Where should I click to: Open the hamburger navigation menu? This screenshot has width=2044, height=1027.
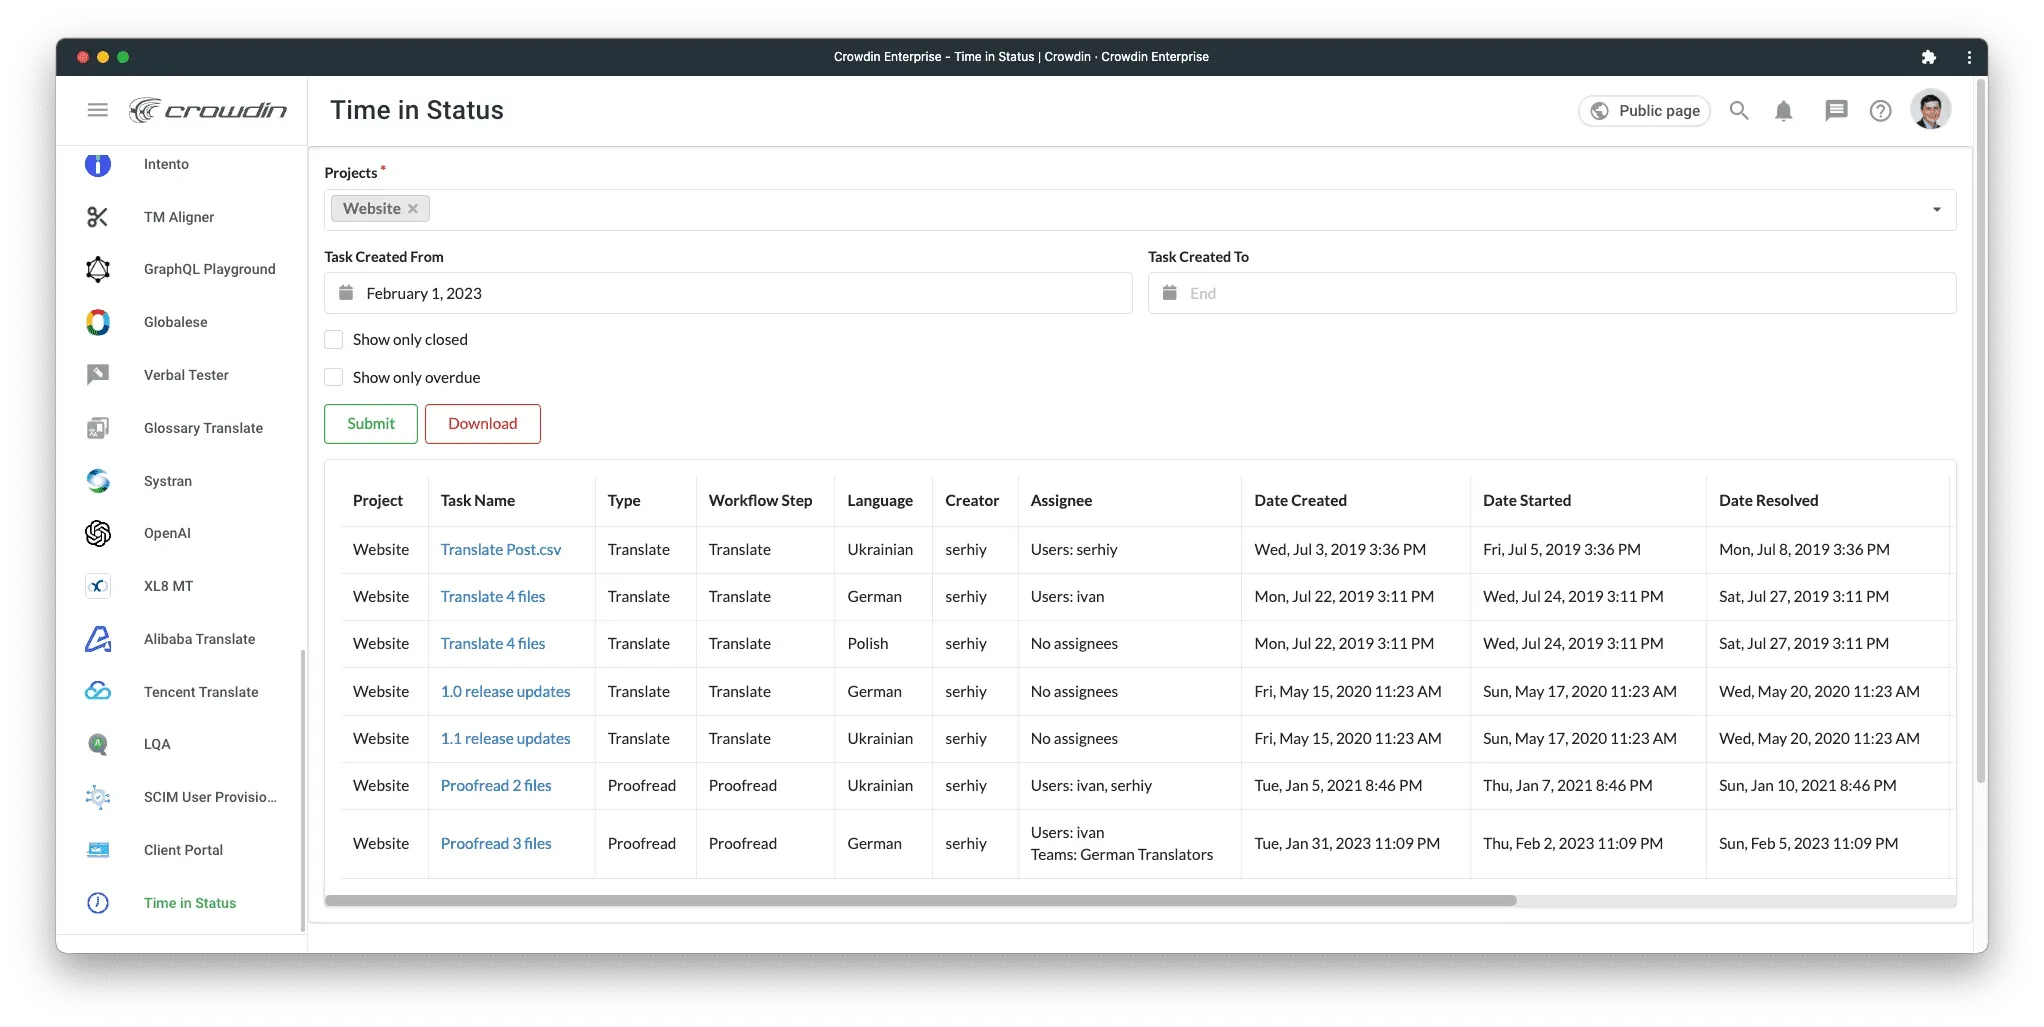(97, 110)
